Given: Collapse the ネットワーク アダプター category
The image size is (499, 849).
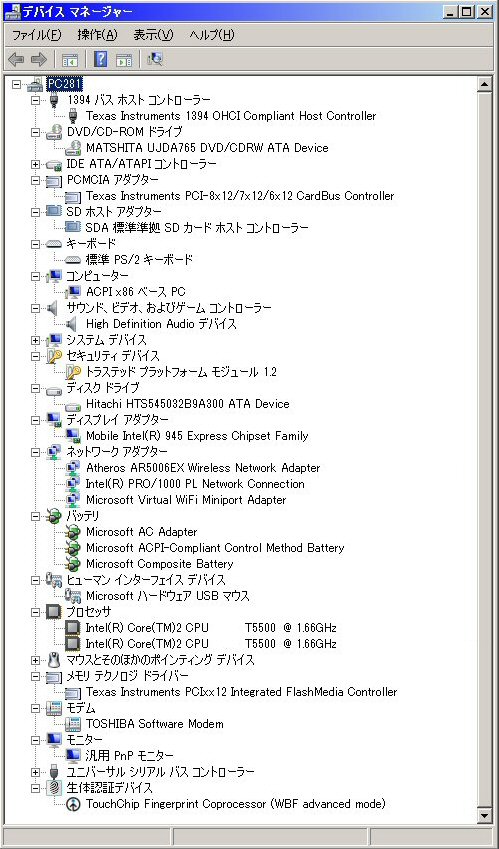Looking at the screenshot, I should [x=36, y=452].
